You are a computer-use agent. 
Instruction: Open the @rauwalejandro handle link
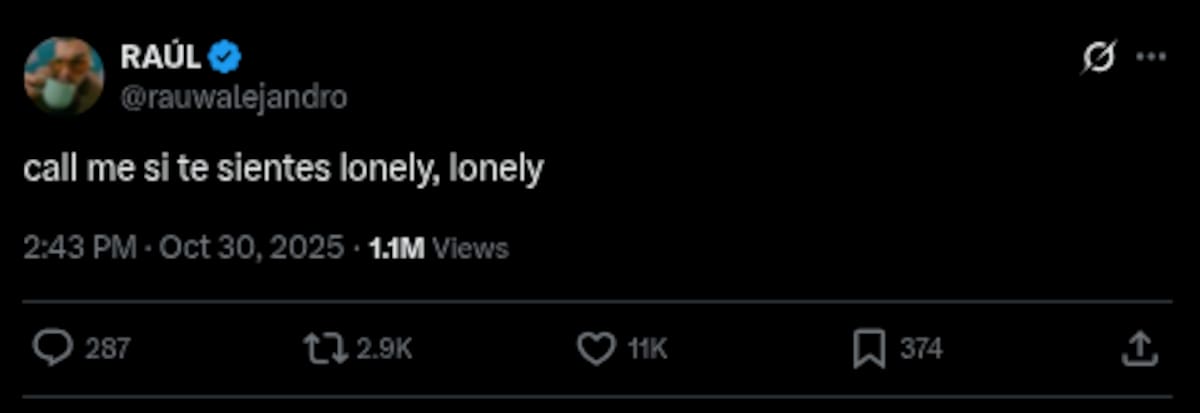233,97
